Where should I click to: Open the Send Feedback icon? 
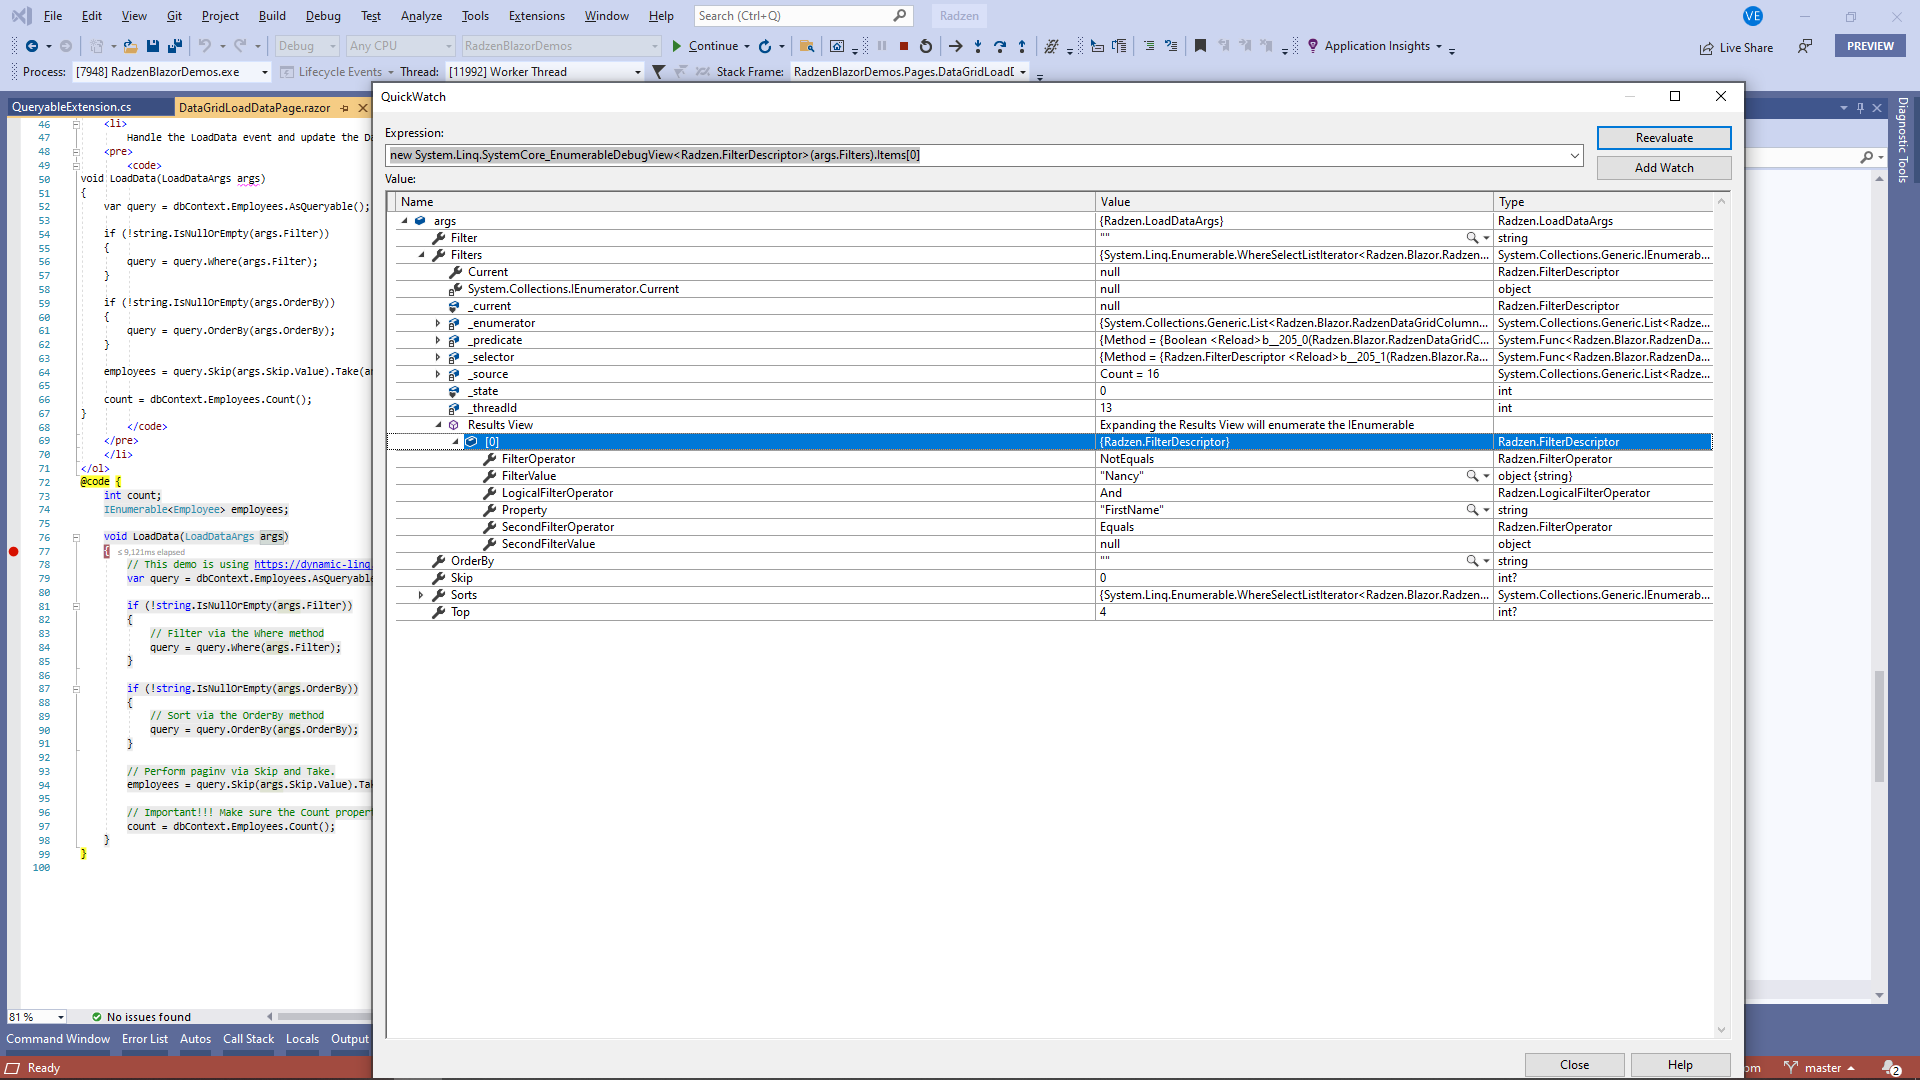click(x=1805, y=46)
